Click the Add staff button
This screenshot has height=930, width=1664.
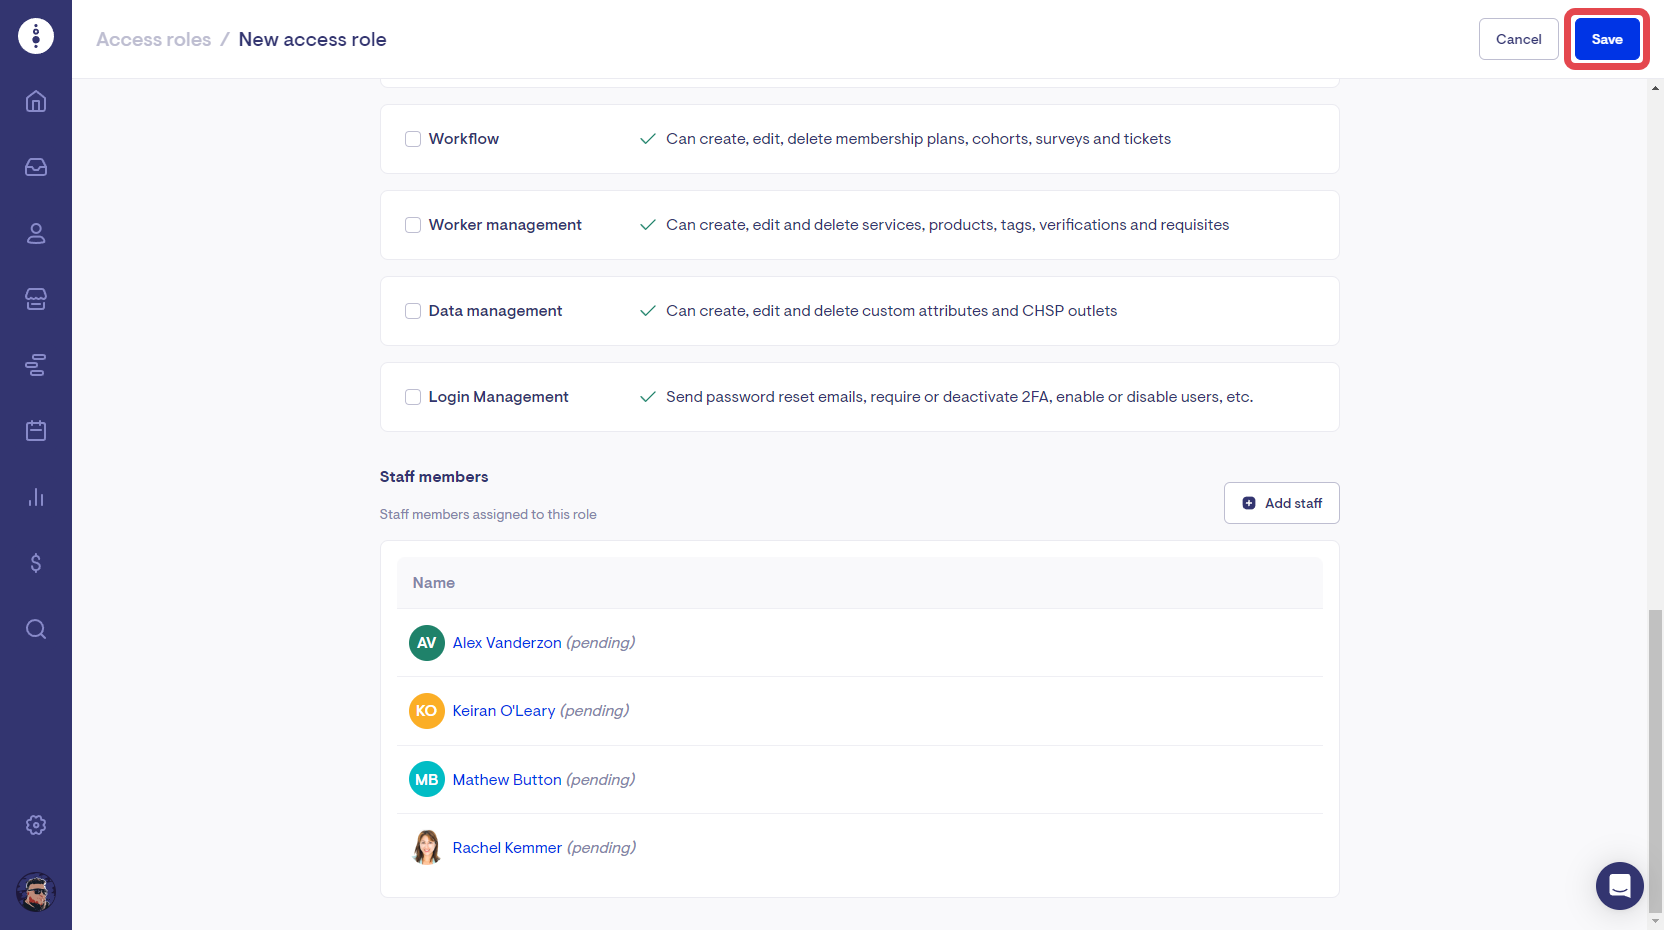coord(1282,503)
